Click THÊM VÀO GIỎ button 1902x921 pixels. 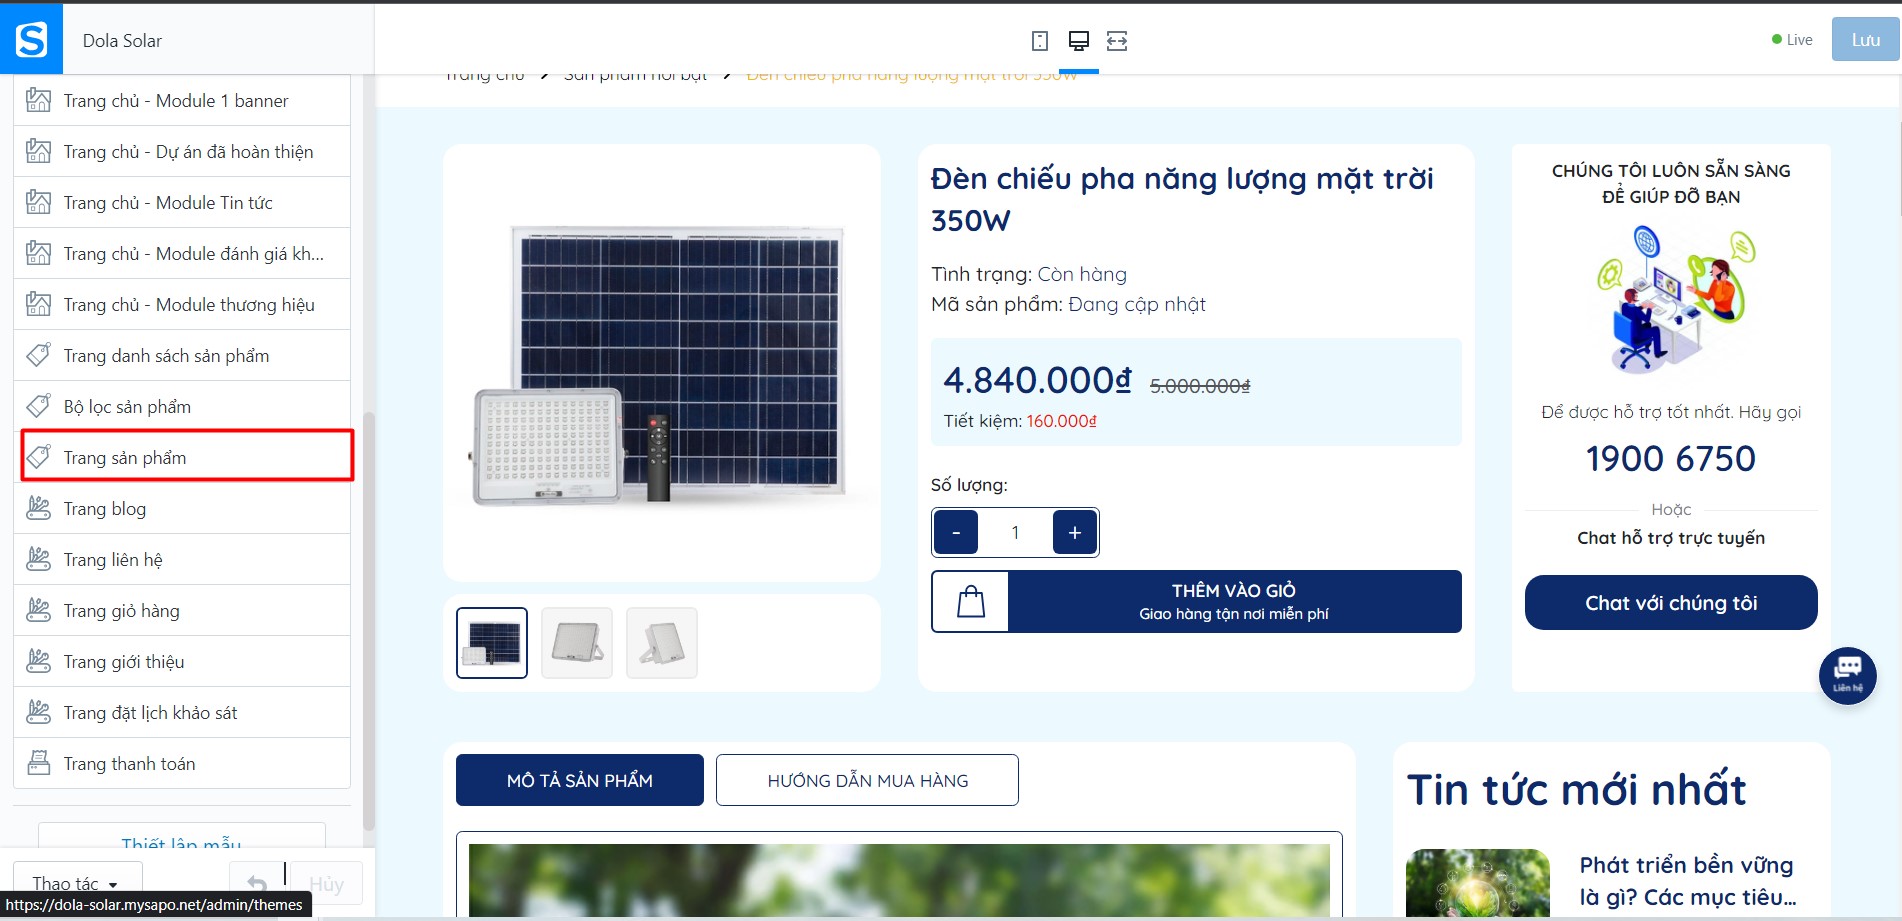(1196, 601)
